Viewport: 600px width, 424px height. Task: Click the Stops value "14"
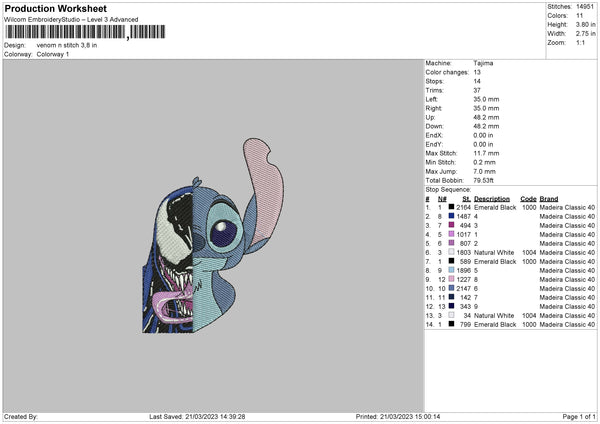tap(477, 81)
